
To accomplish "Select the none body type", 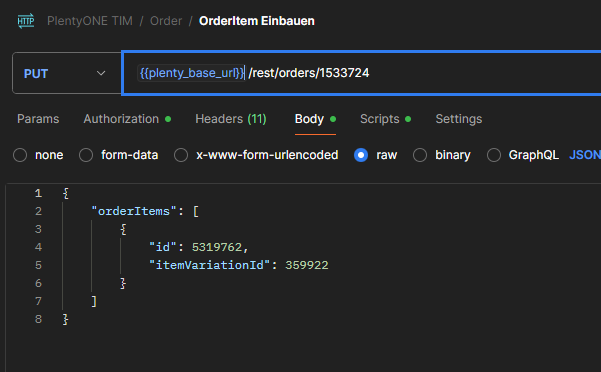I will pyautogui.click(x=20, y=155).
